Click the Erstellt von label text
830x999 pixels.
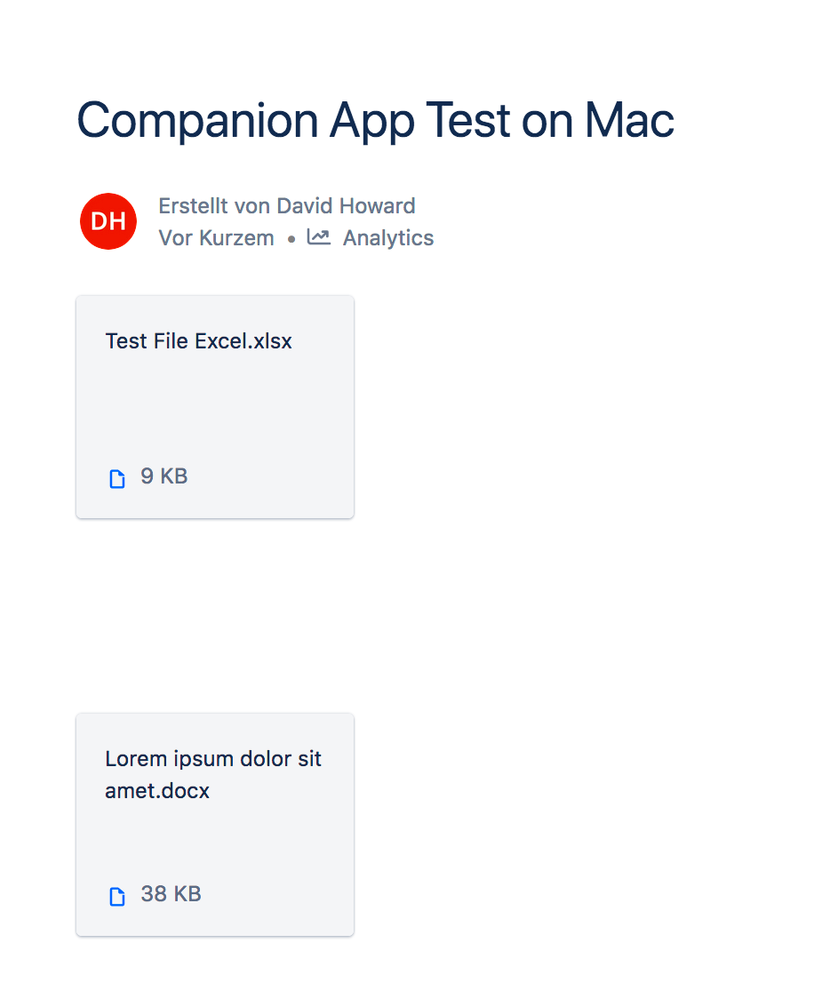(x=216, y=206)
